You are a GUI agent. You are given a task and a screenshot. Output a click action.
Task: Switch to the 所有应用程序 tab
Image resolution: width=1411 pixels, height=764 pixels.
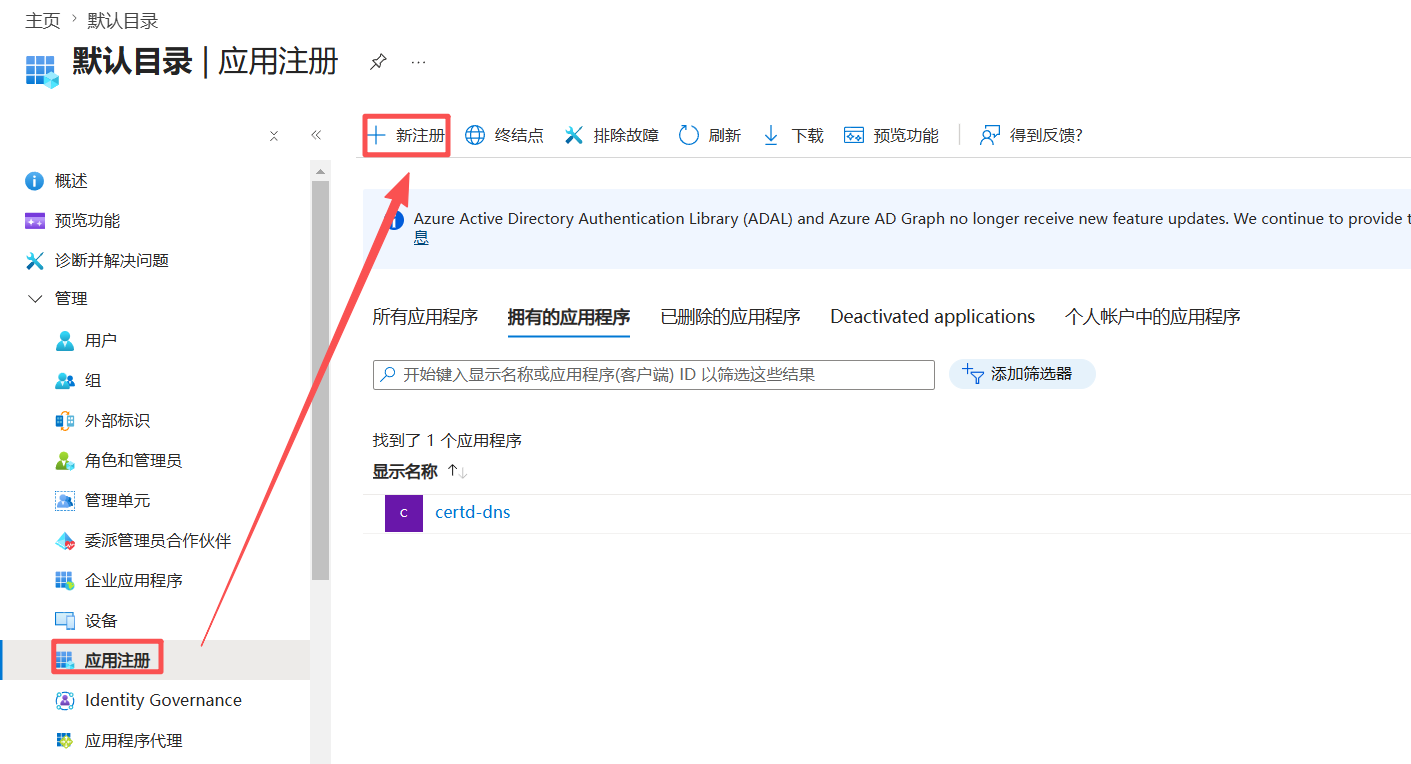pyautogui.click(x=425, y=317)
